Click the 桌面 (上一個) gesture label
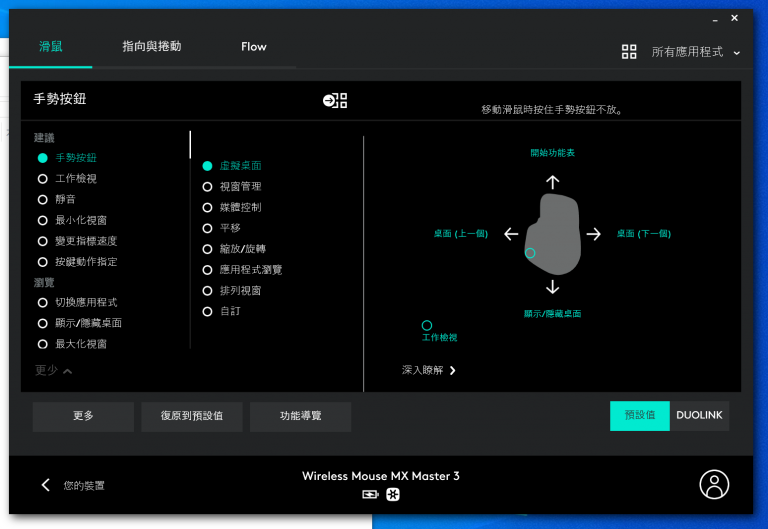This screenshot has width=768, height=529. tap(461, 234)
